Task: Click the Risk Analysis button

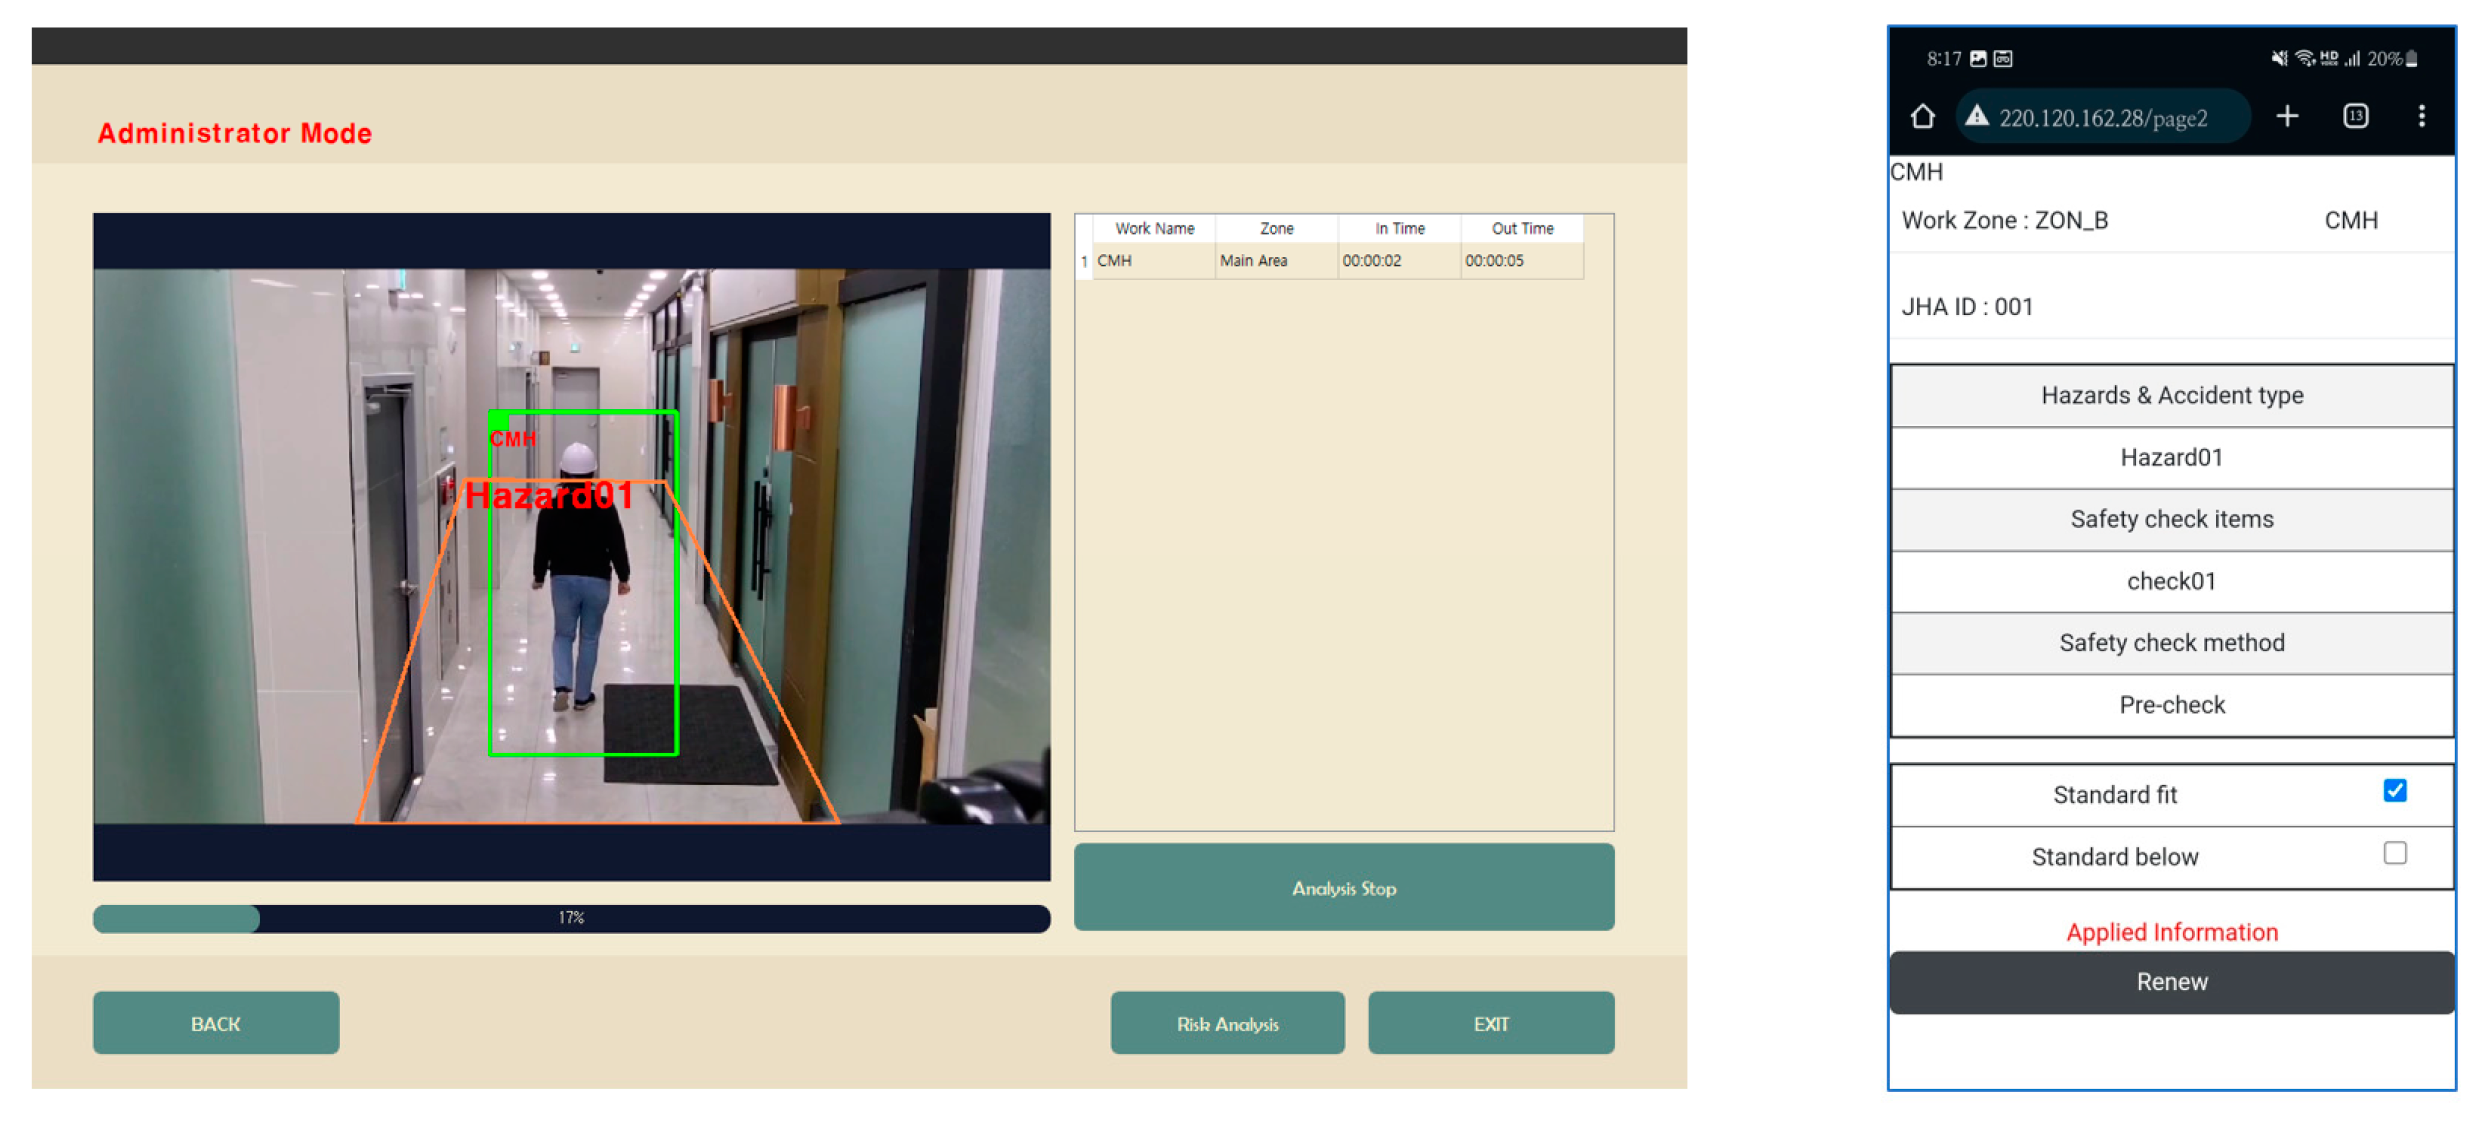Action: [1227, 1023]
